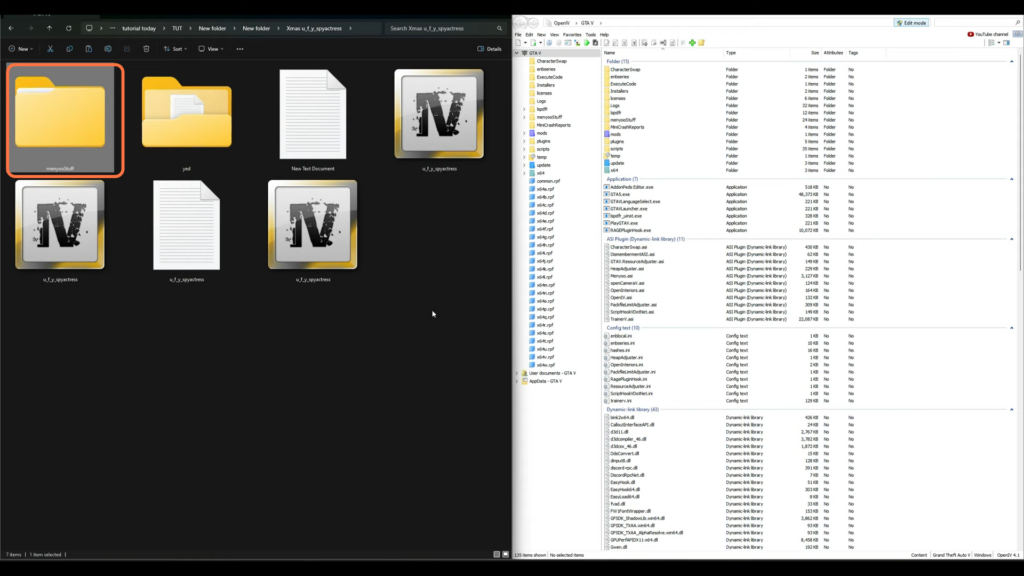Viewport: 1024px width, 576px height.
Task: Rename the selected item in File Explorer
Action: (108, 49)
